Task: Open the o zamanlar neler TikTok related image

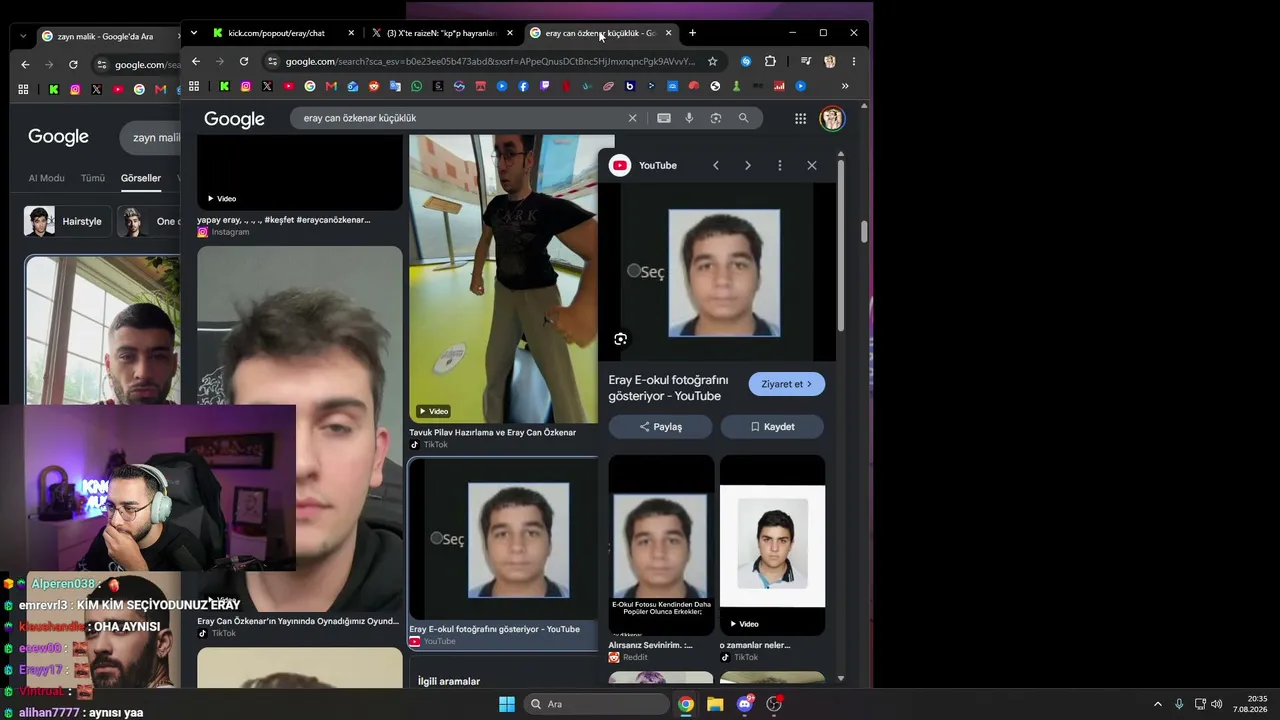Action: pyautogui.click(x=772, y=545)
